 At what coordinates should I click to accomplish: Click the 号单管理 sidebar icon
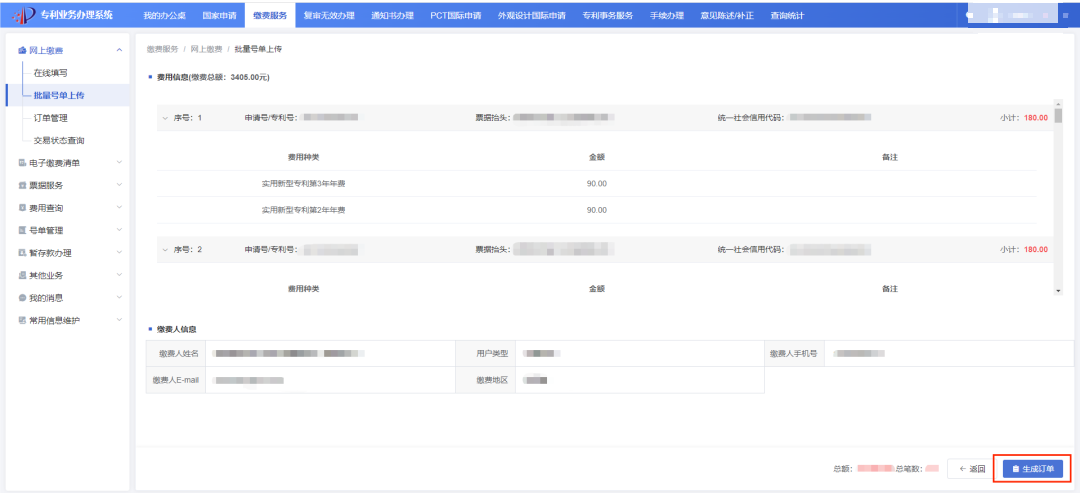pyautogui.click(x=22, y=230)
